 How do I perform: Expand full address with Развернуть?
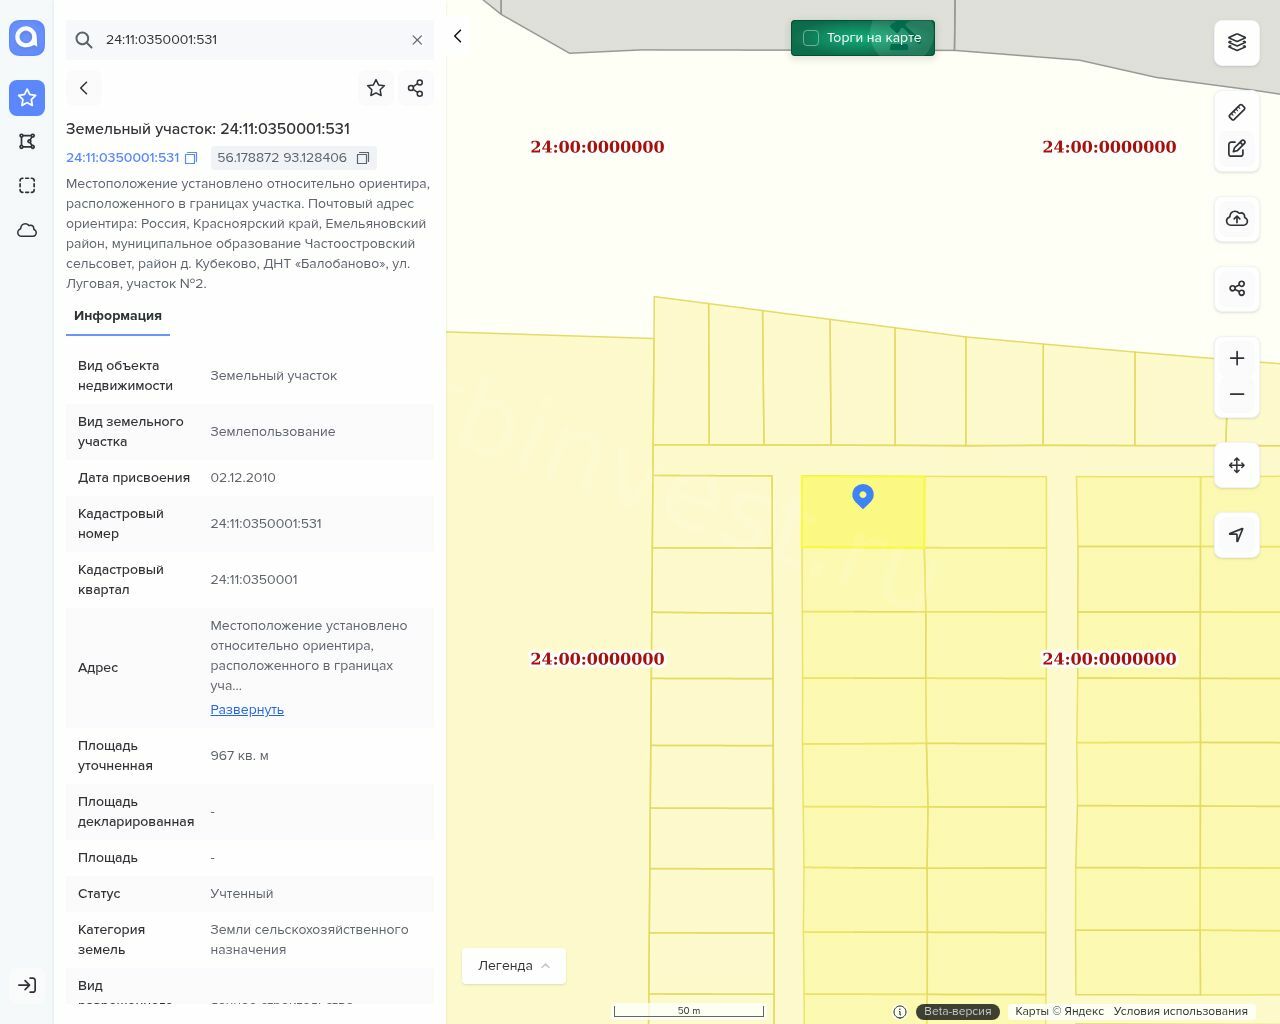247,710
